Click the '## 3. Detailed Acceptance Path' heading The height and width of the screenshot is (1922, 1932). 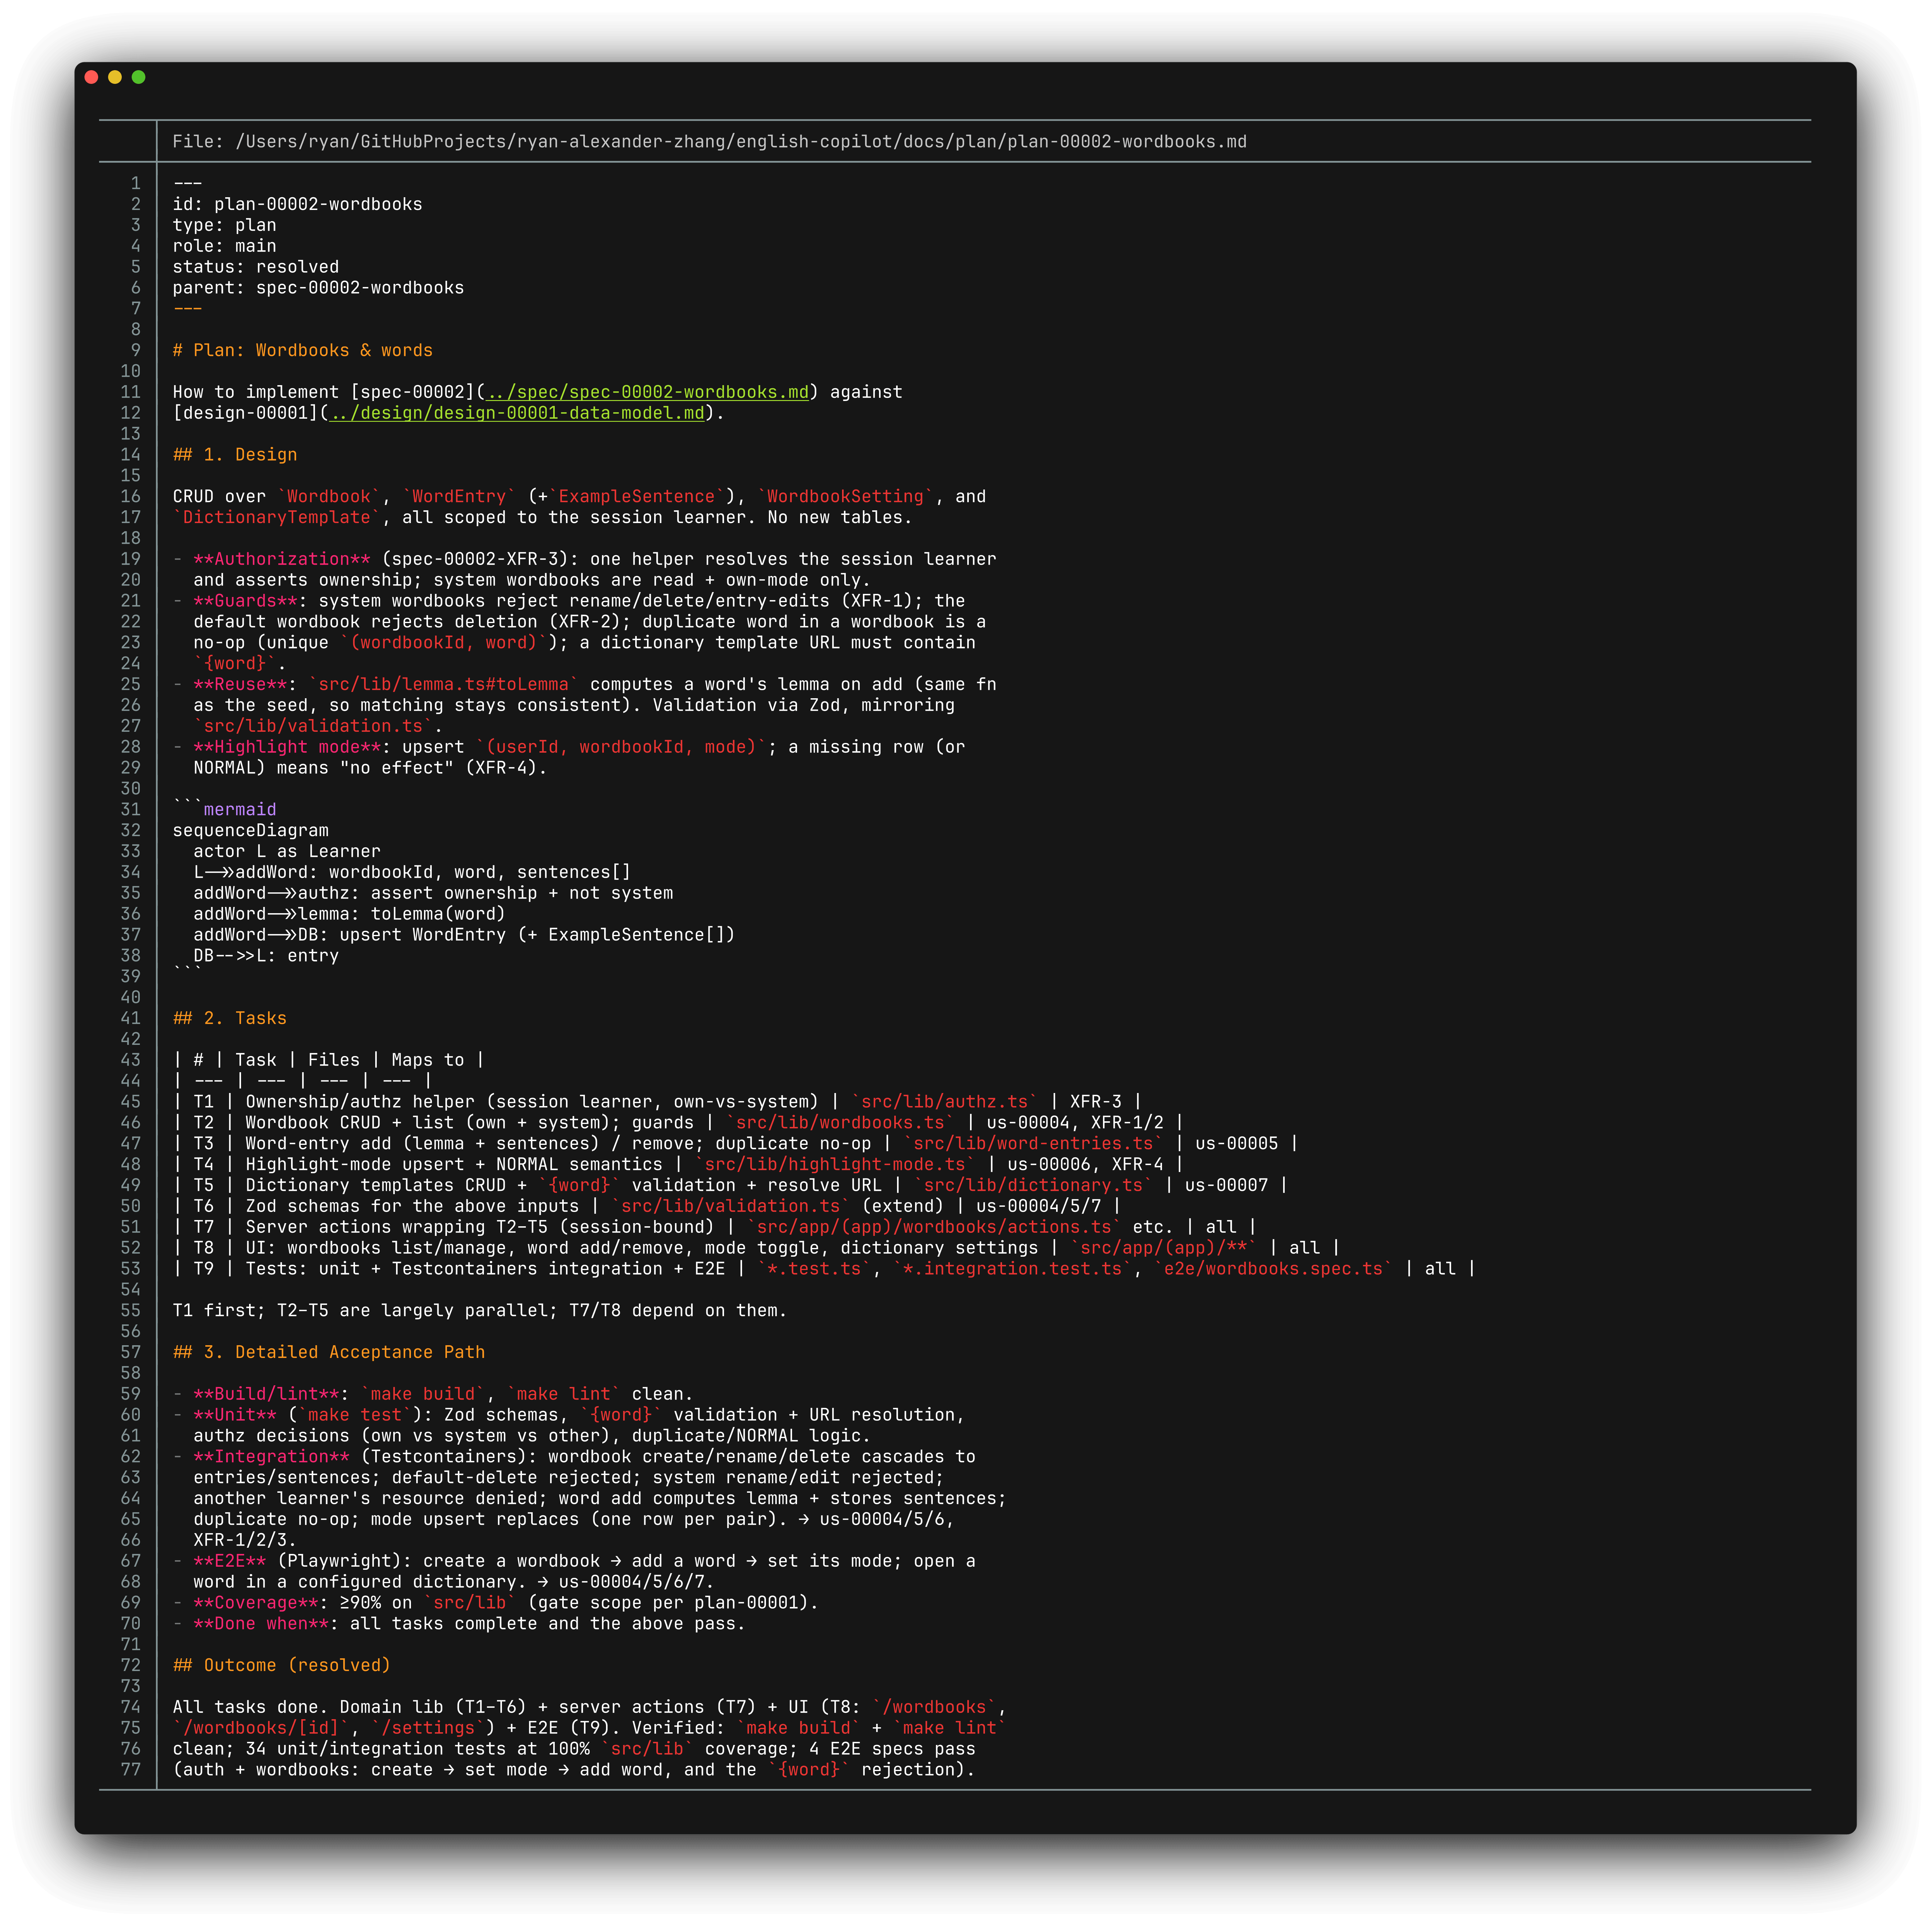click(x=329, y=1352)
